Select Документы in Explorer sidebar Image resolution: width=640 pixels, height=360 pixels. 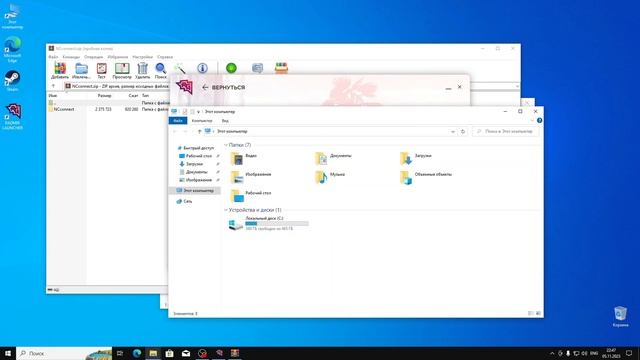(193, 172)
